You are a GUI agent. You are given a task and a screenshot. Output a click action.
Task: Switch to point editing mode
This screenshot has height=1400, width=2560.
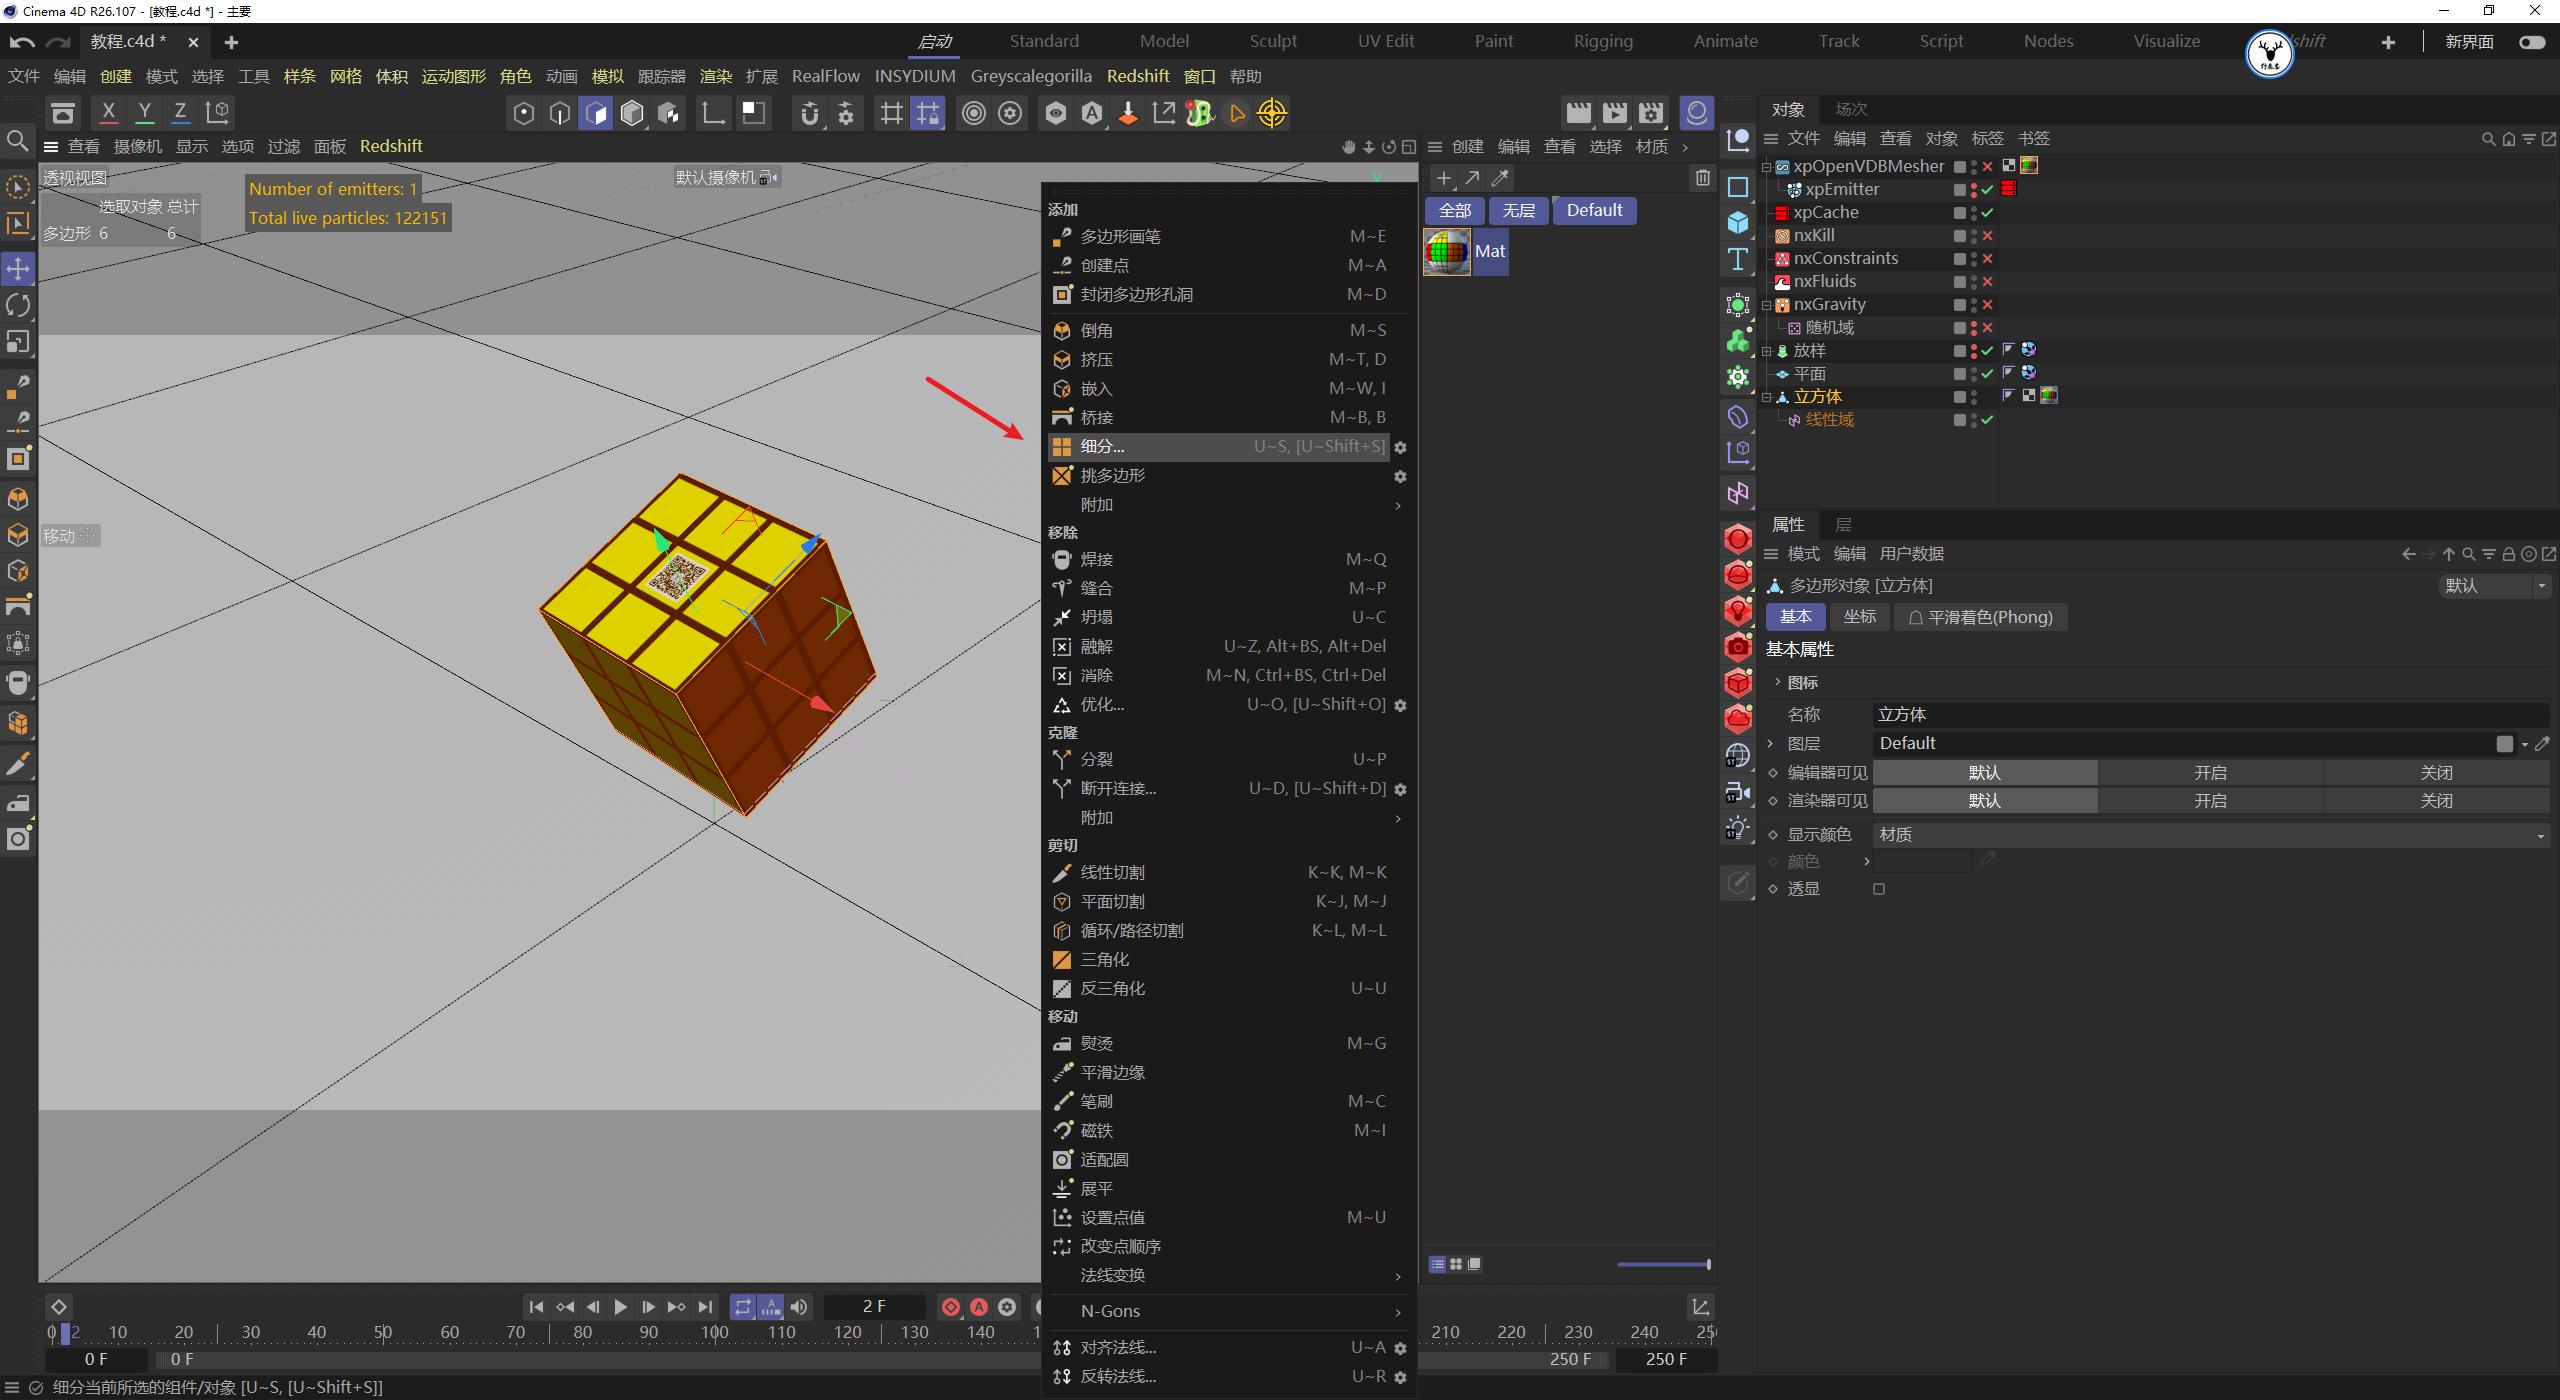click(x=18, y=498)
